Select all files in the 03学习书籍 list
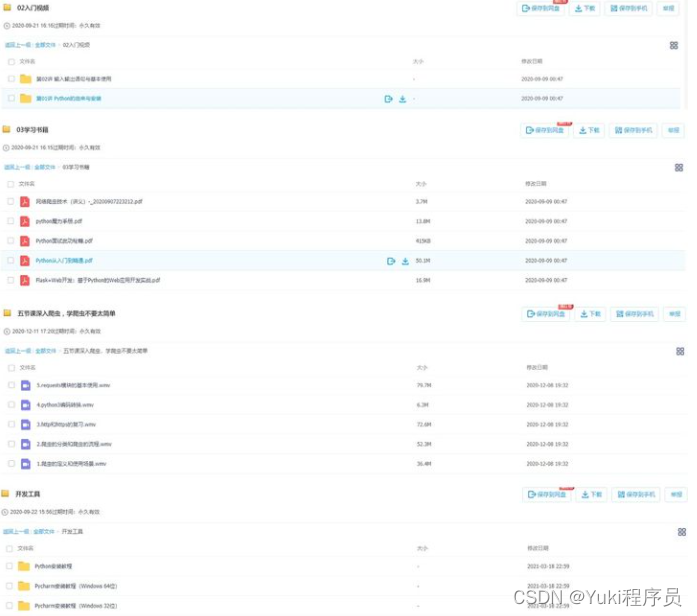 coord(11,184)
